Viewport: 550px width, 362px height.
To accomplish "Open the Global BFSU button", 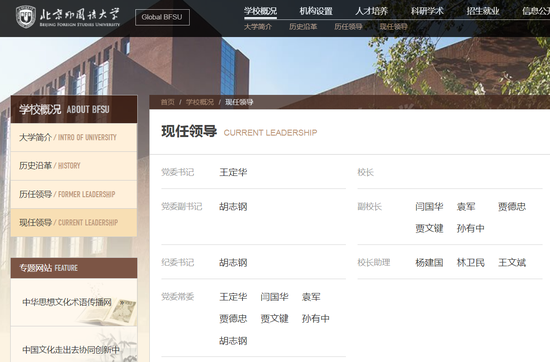I will [x=162, y=17].
